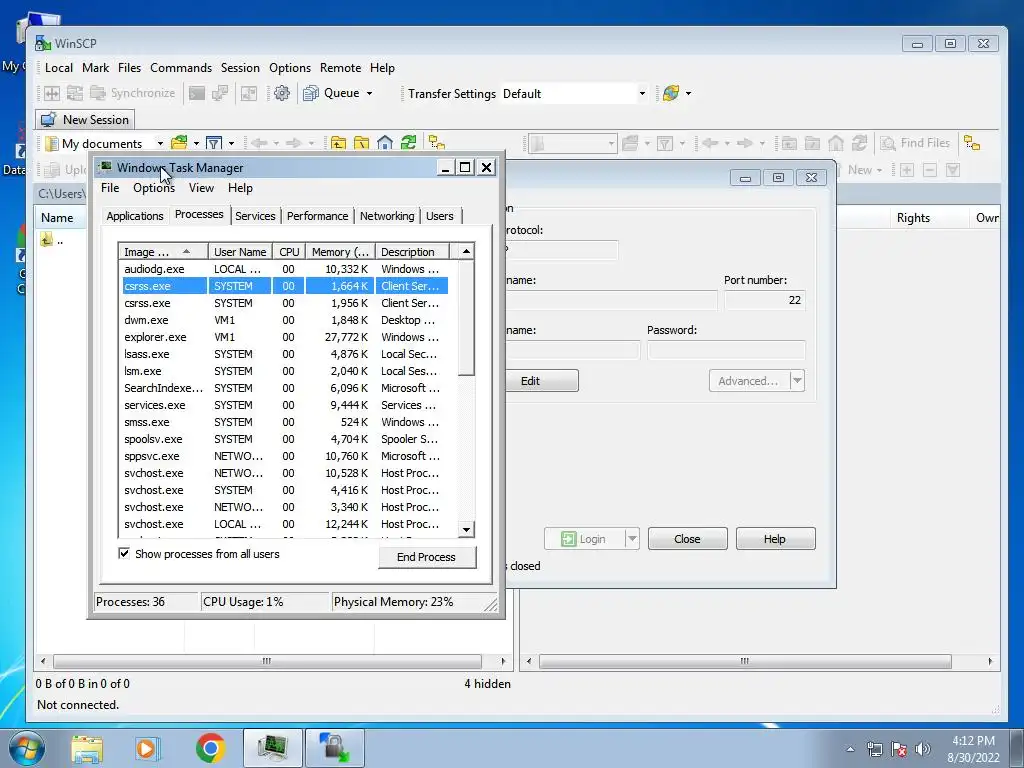Refresh the local panel with green arrows icon
Image resolution: width=1024 pixels, height=768 pixels.
pyautogui.click(x=409, y=143)
